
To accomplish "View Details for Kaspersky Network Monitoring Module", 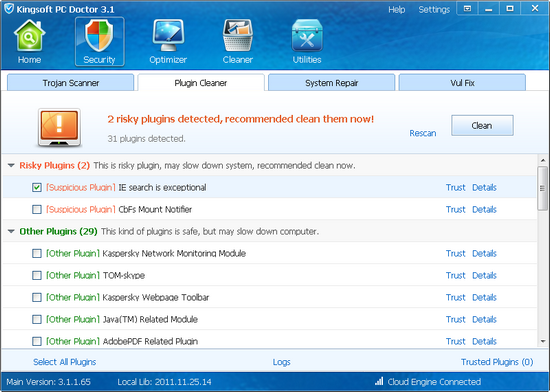I will point(484,254).
